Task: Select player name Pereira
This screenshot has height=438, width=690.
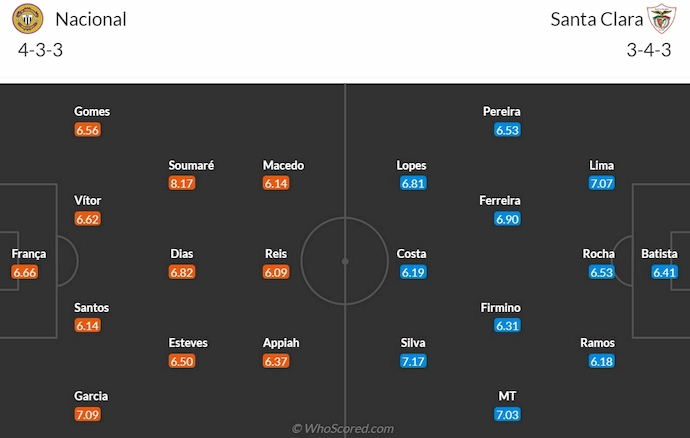Action: pos(502,112)
